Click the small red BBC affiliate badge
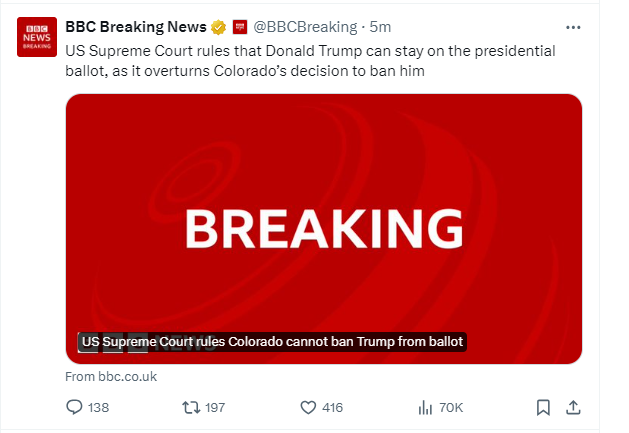 pos(240,26)
